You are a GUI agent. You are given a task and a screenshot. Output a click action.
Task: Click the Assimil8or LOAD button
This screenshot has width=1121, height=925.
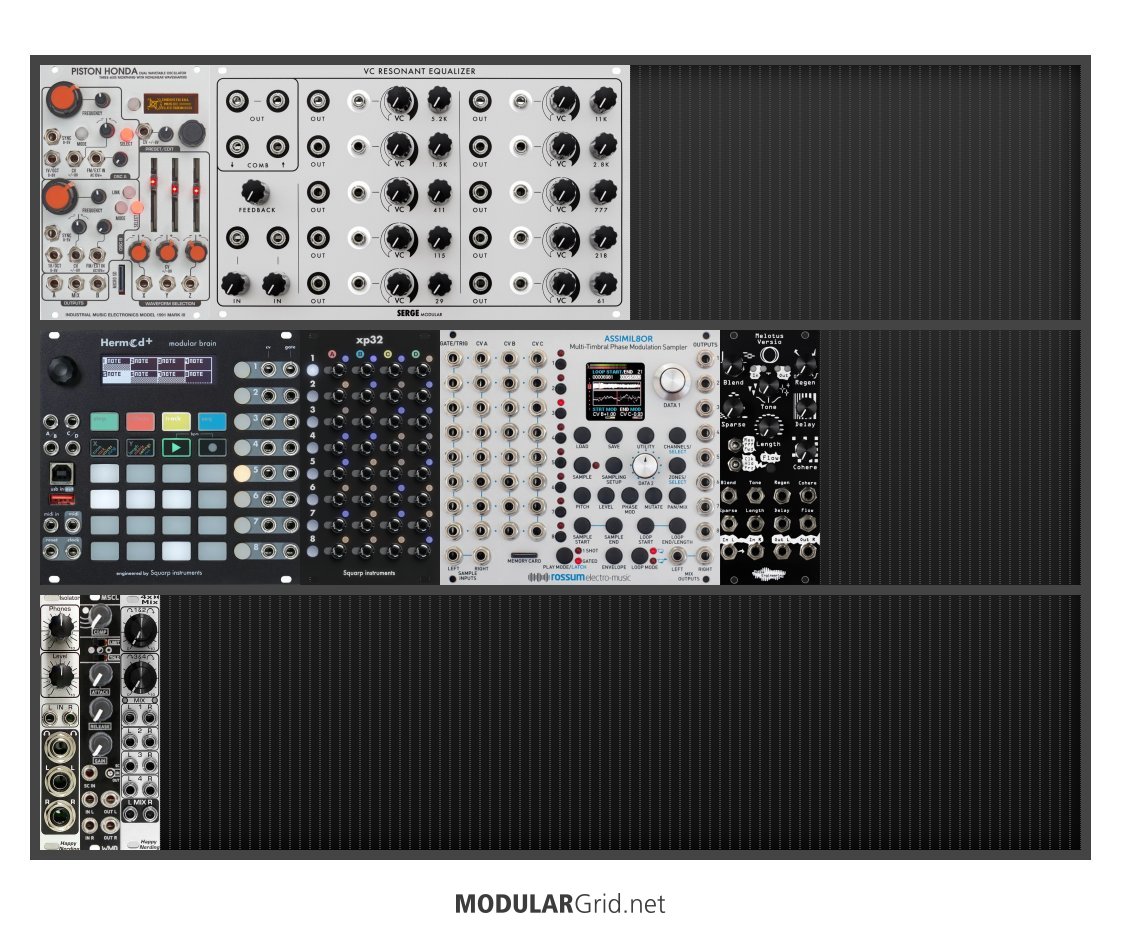click(582, 435)
